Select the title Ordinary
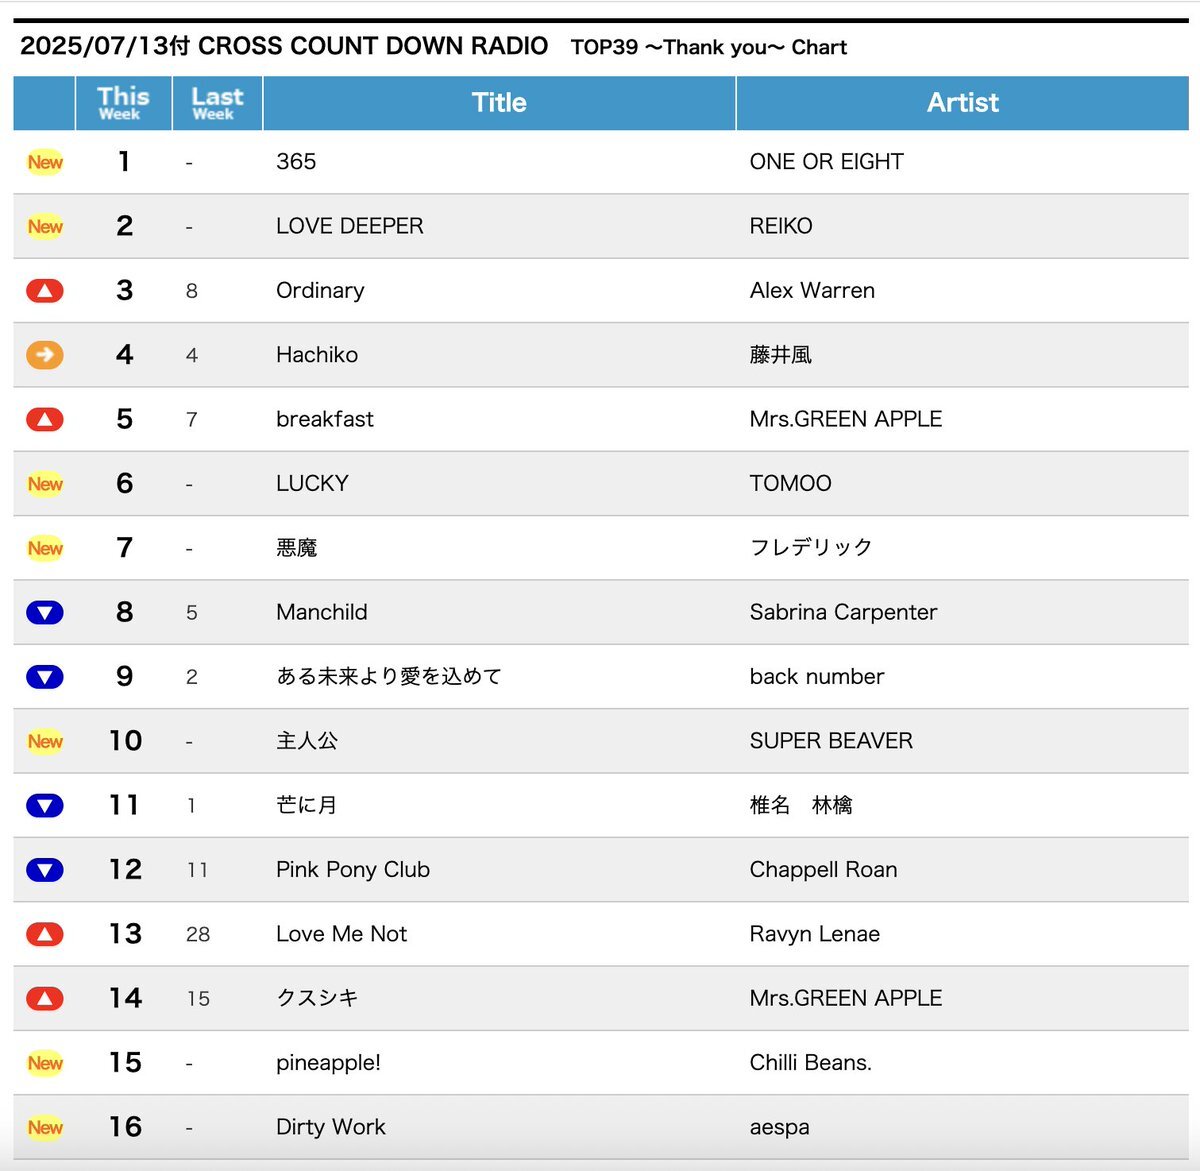This screenshot has height=1171, width=1200. point(320,291)
